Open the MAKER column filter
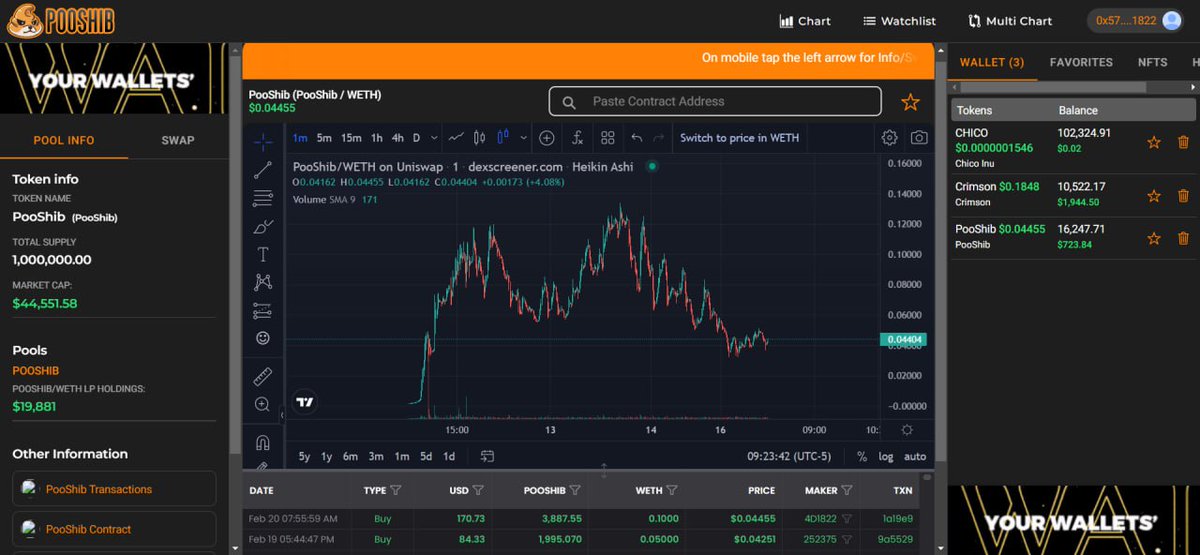 pos(847,490)
